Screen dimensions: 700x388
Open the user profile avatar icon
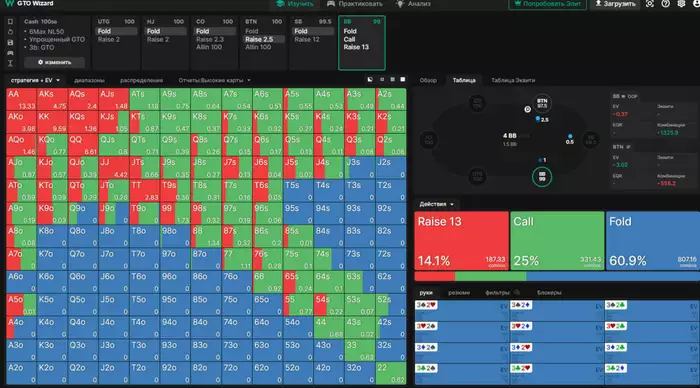pyautogui.click(x=696, y=4)
